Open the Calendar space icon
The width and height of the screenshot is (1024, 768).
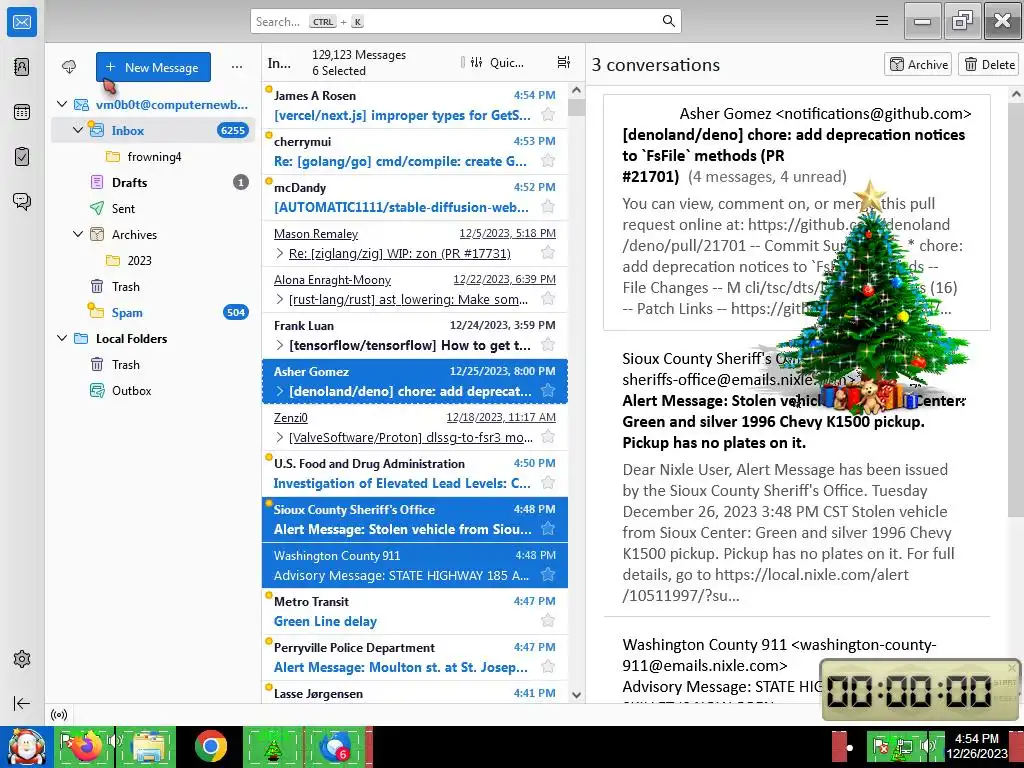point(22,112)
